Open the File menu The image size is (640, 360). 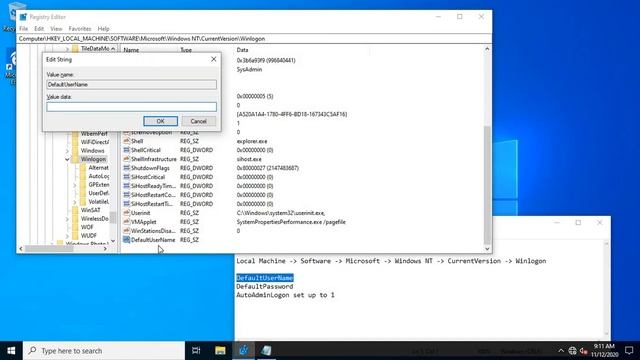(x=23, y=29)
